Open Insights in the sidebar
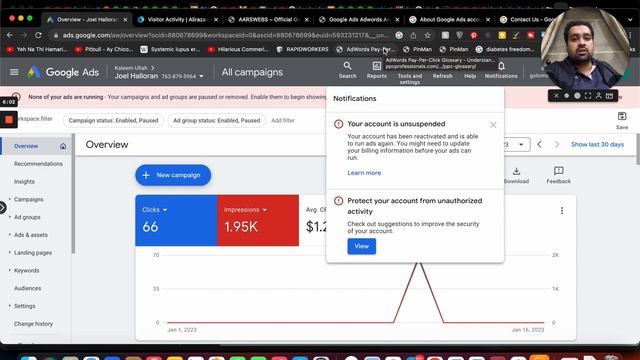Image resolution: width=640 pixels, height=360 pixels. coord(24,182)
